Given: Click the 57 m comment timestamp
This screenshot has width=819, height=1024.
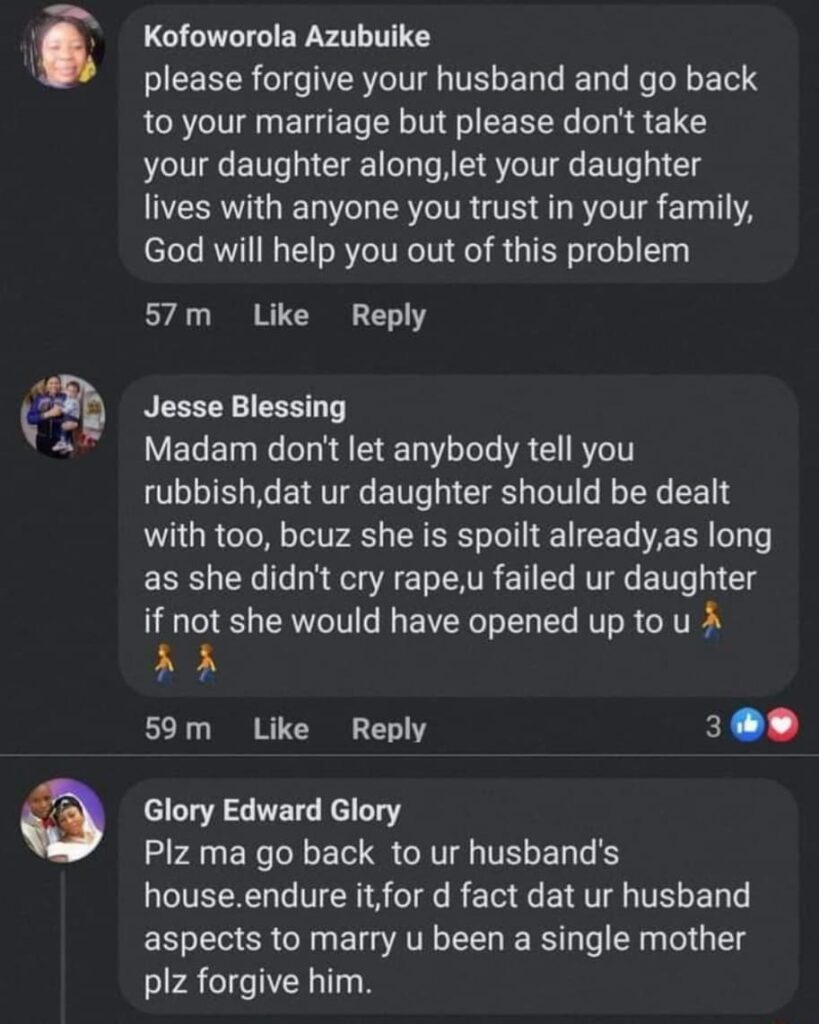Looking at the screenshot, I should click(178, 316).
